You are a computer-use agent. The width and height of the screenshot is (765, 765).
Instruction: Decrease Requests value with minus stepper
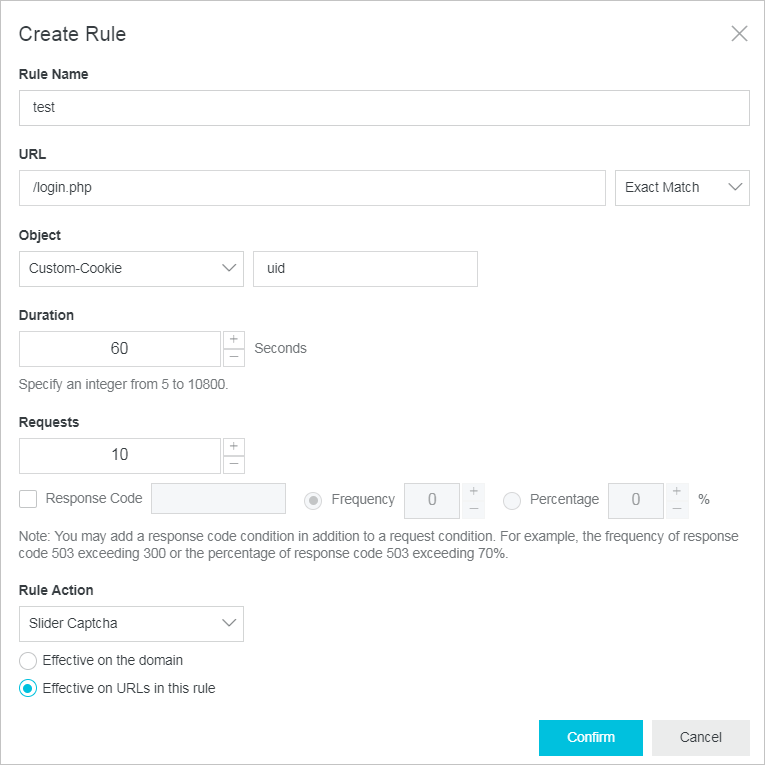(234, 464)
